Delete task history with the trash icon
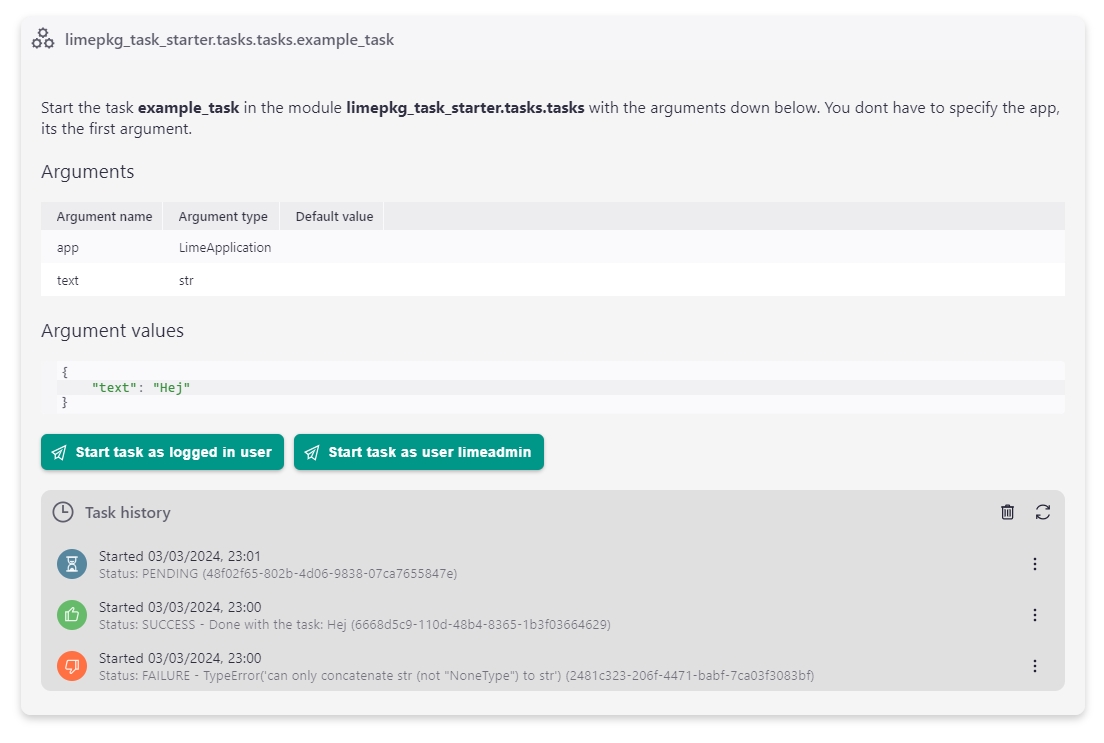This screenshot has height=743, width=1104. click(x=1007, y=512)
